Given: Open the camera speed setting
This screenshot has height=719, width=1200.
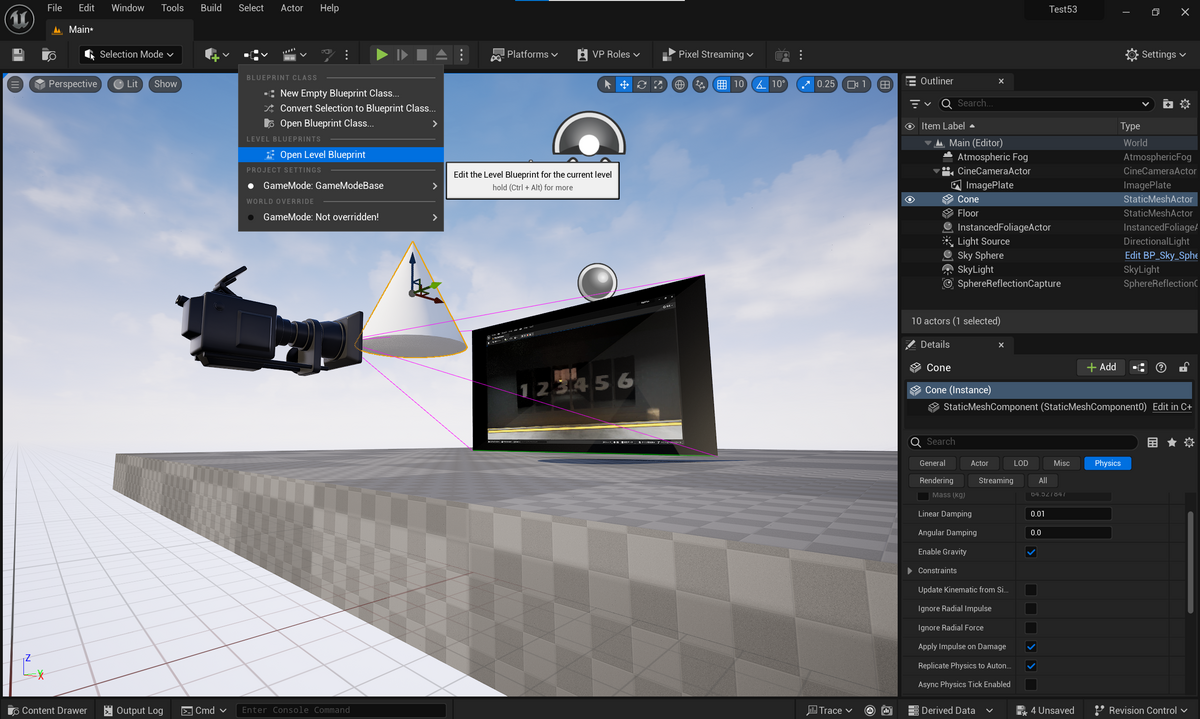Looking at the screenshot, I should [x=857, y=84].
